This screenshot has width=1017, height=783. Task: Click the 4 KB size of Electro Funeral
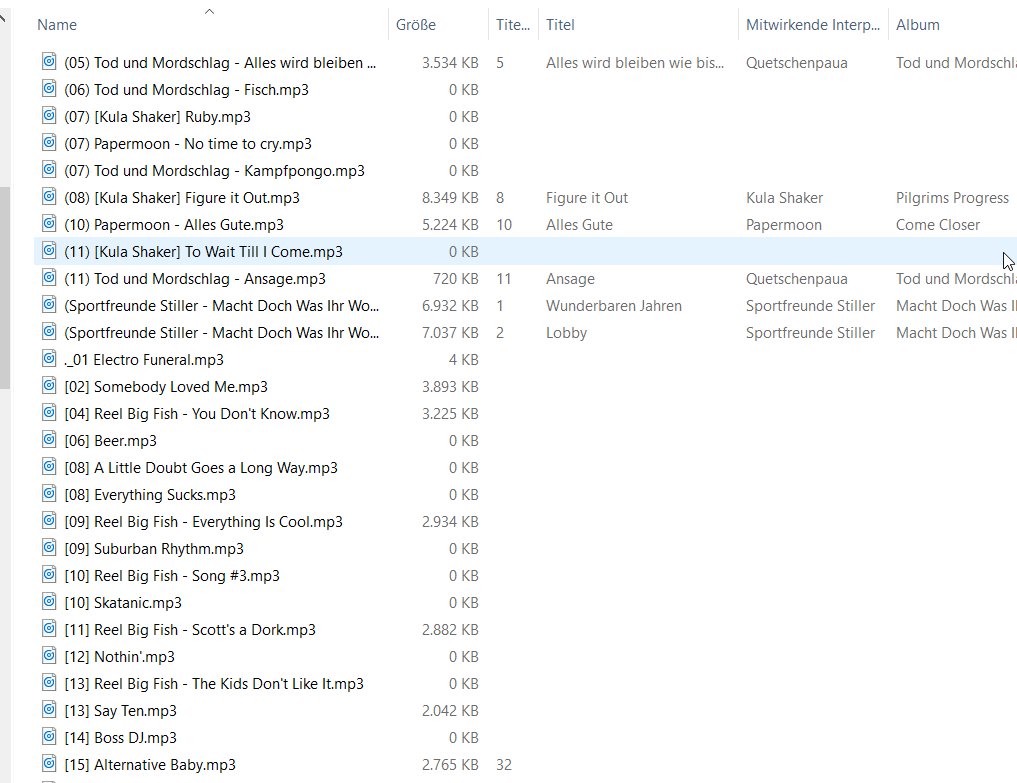click(464, 360)
